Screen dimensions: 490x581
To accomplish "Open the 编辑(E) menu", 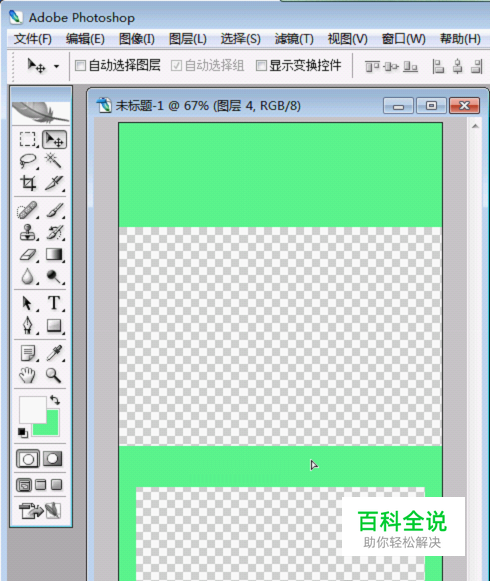I will 85,39.
